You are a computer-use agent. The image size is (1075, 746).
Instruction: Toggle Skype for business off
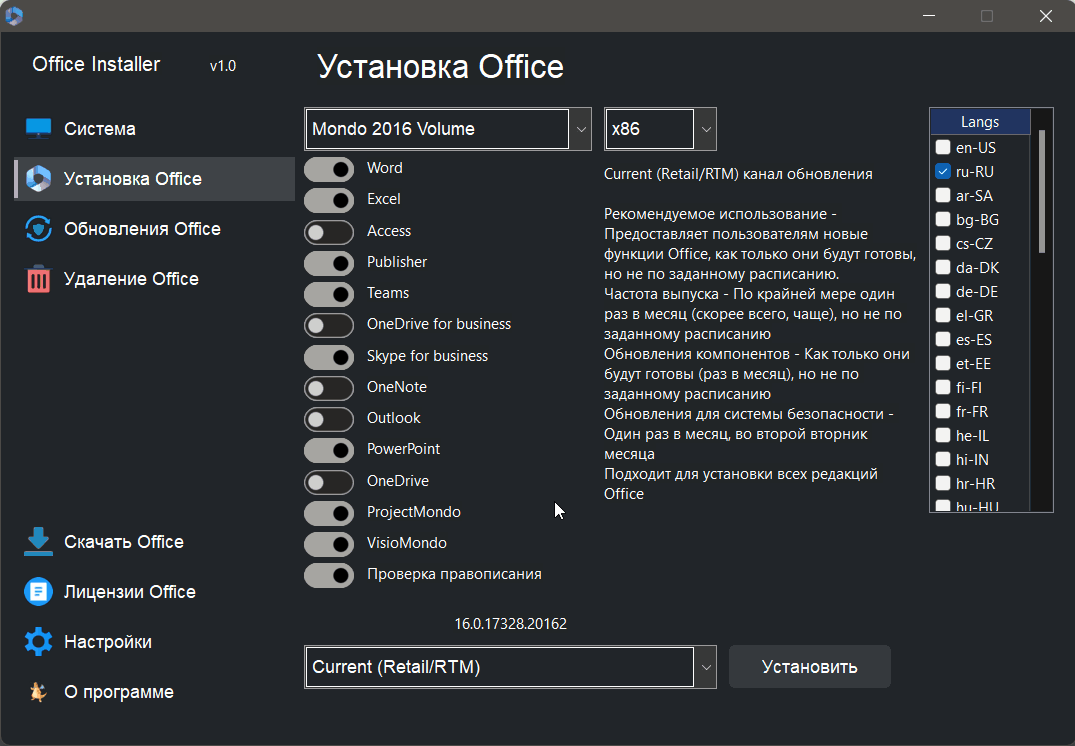[x=329, y=357]
